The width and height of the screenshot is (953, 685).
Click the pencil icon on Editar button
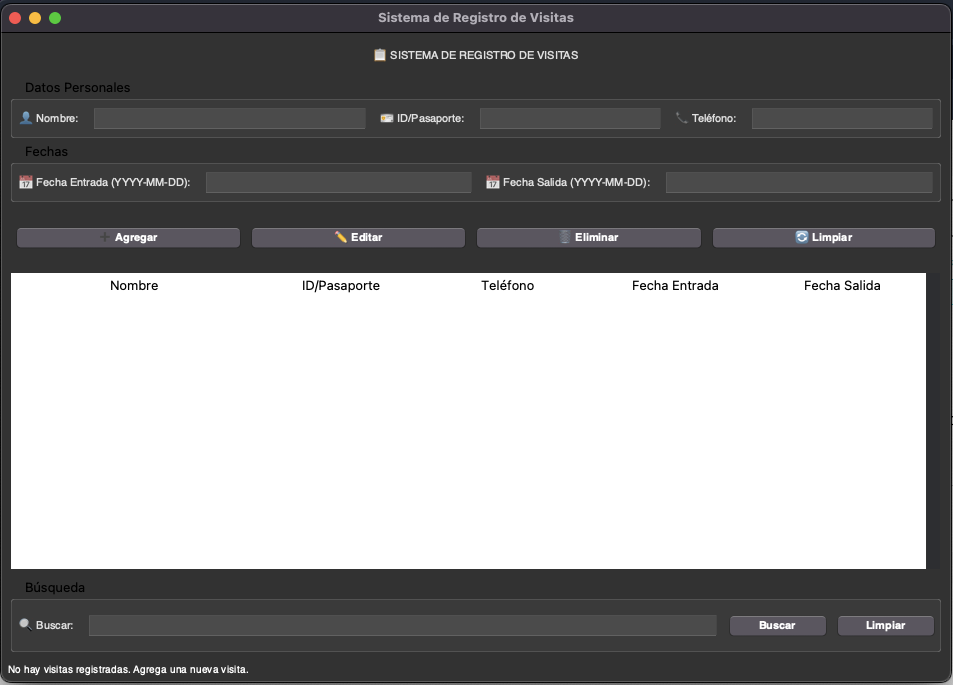point(340,237)
